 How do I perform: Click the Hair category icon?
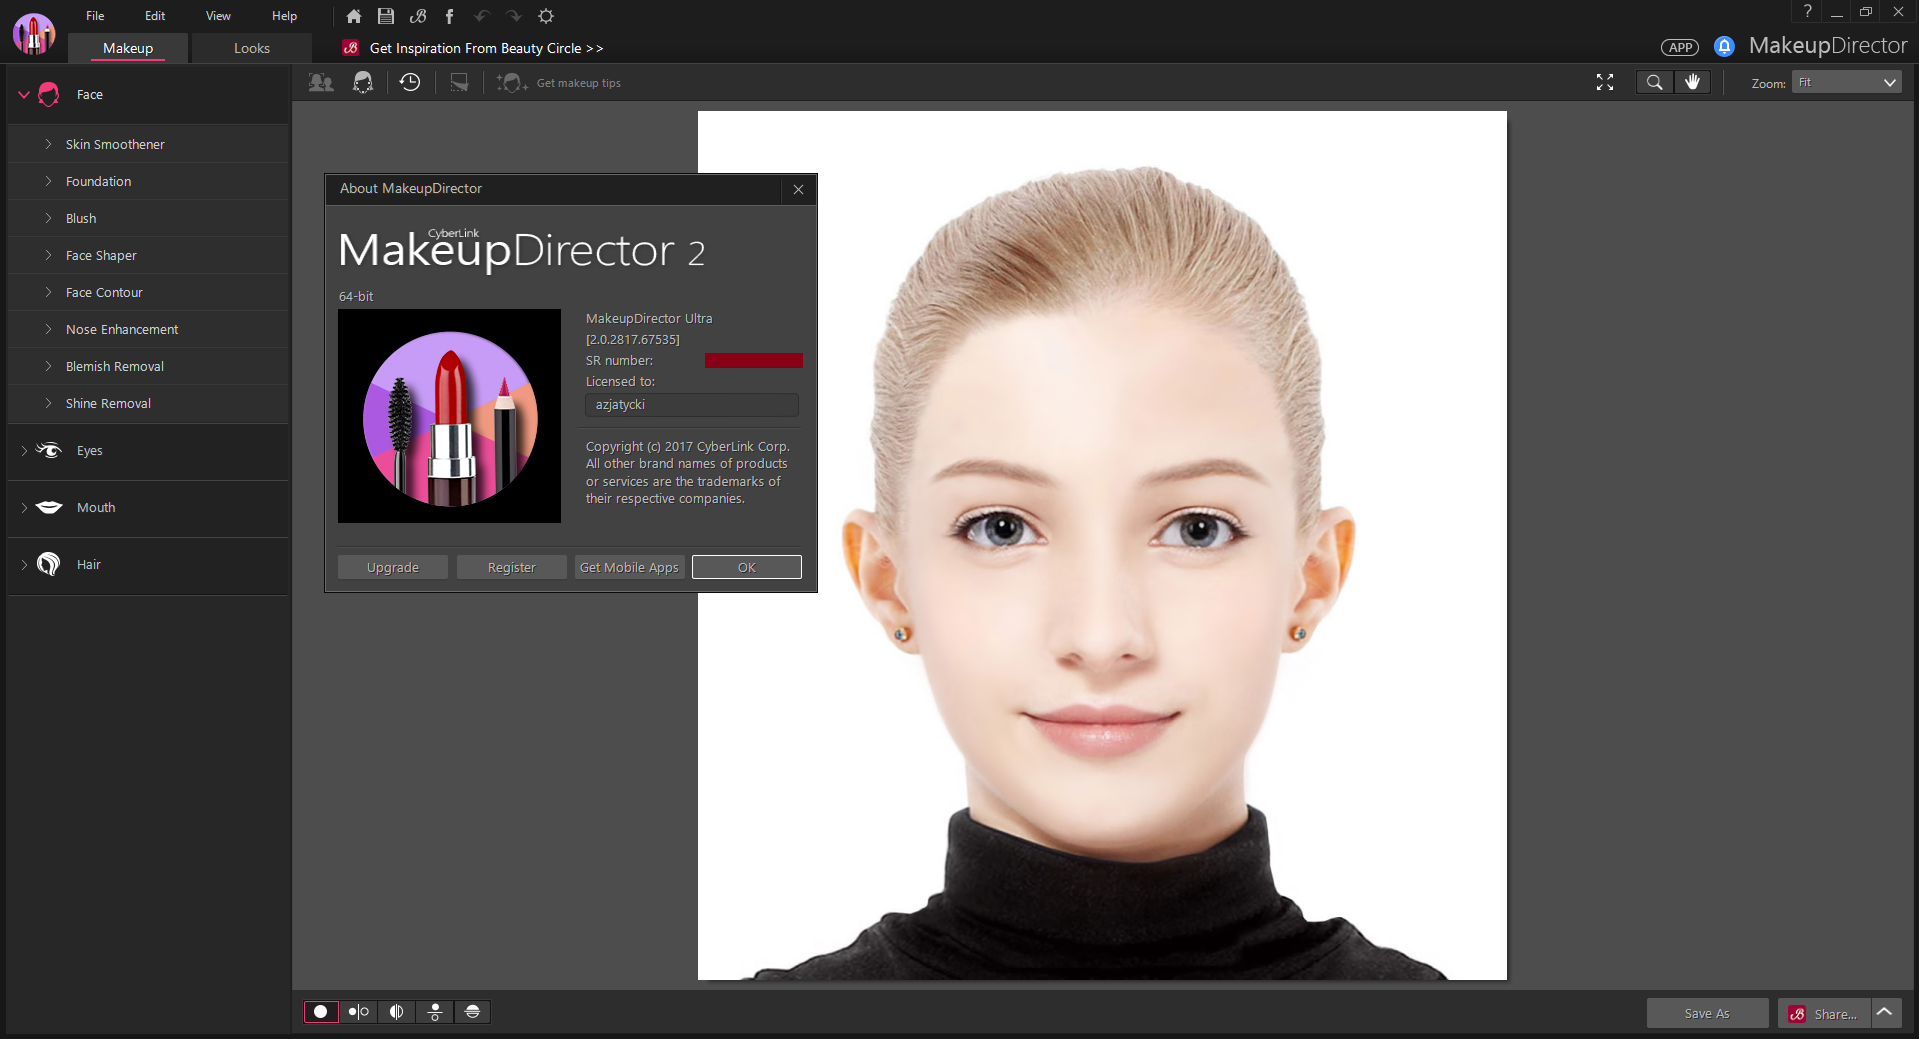click(48, 564)
